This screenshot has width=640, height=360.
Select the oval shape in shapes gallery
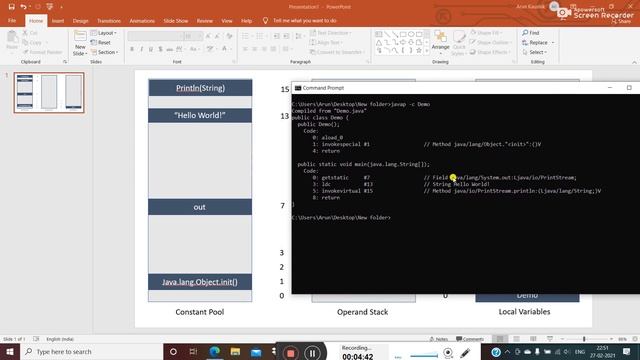[x=411, y=34]
